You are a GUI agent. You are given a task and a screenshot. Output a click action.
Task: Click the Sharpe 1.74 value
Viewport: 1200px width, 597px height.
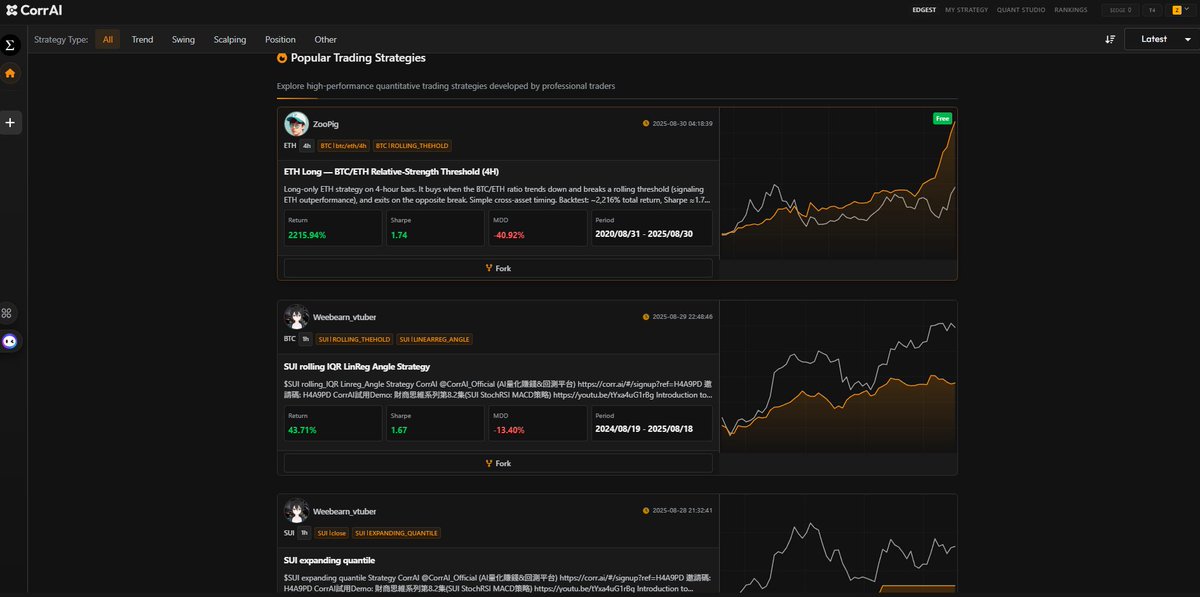(x=399, y=235)
